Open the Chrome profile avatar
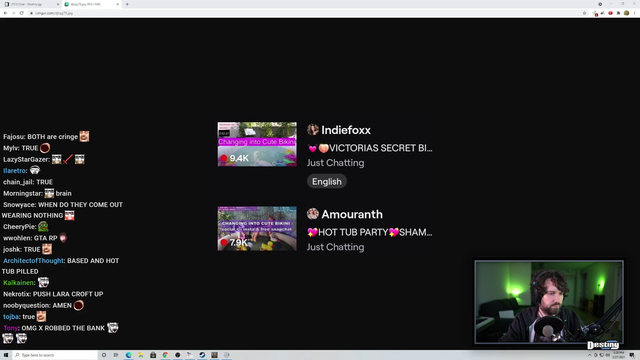The image size is (640, 360). [627, 13]
